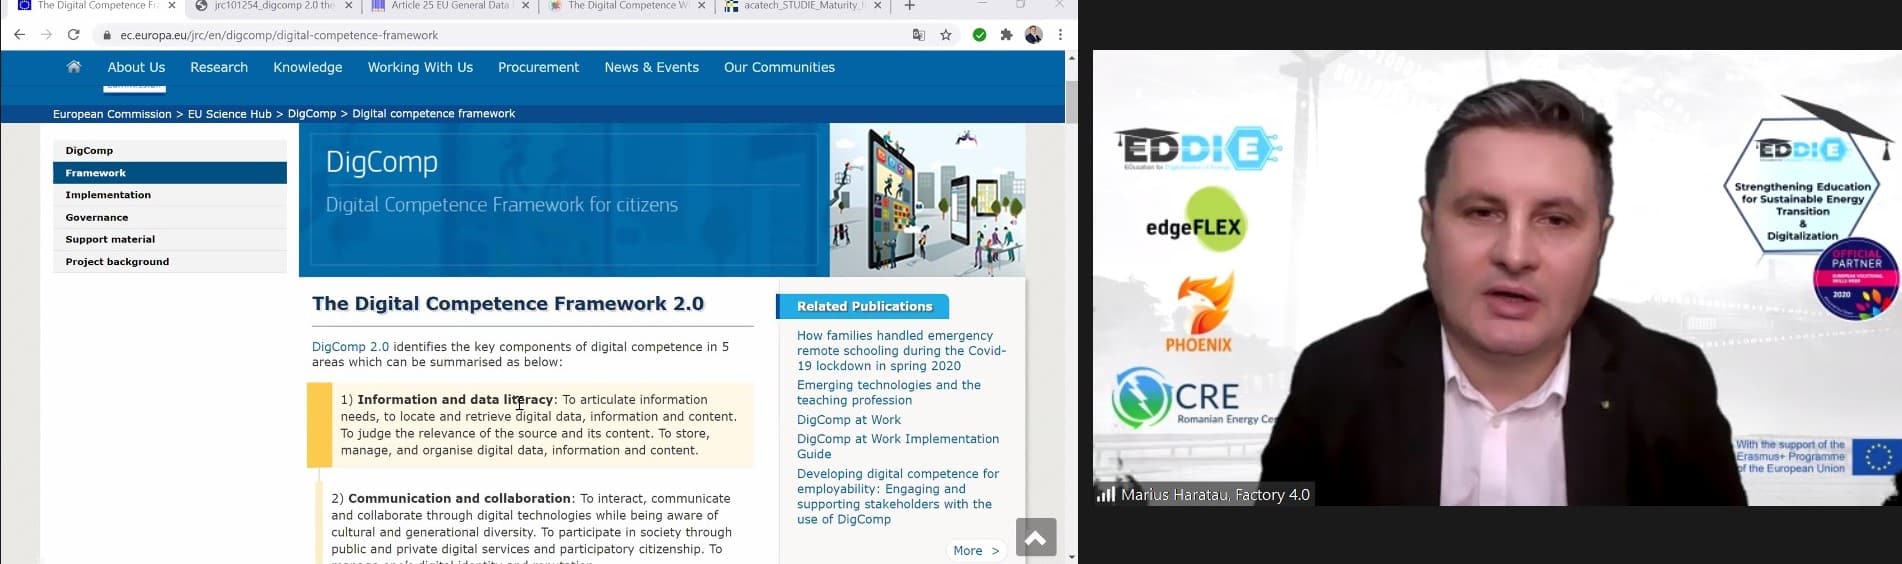1902x564 pixels.
Task: Click the back-to-top arrow button
Action: (x=1036, y=538)
